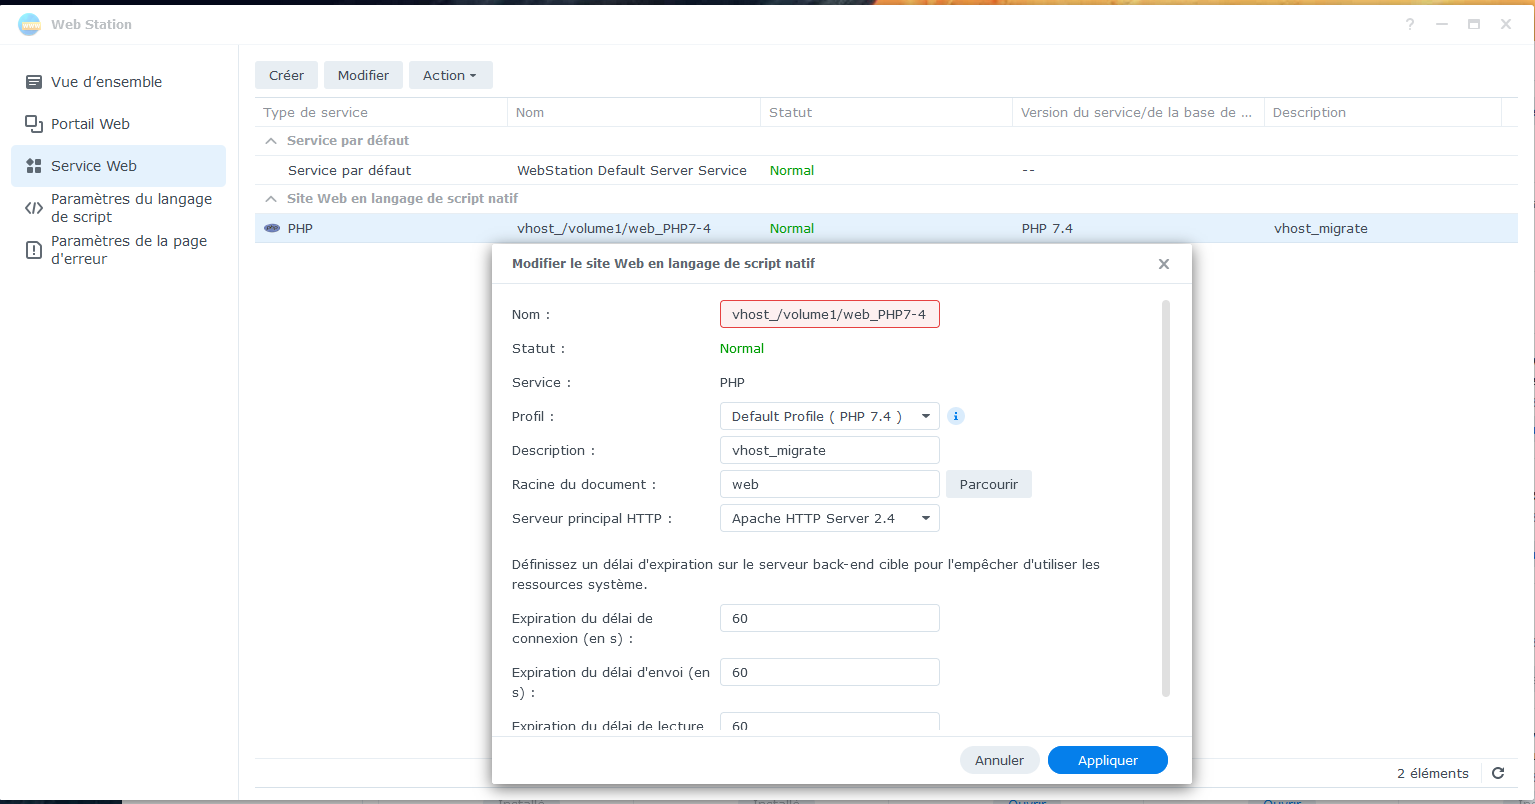Click the PHP service value in the dialog
Screen dimensions: 1535x804
[732, 382]
